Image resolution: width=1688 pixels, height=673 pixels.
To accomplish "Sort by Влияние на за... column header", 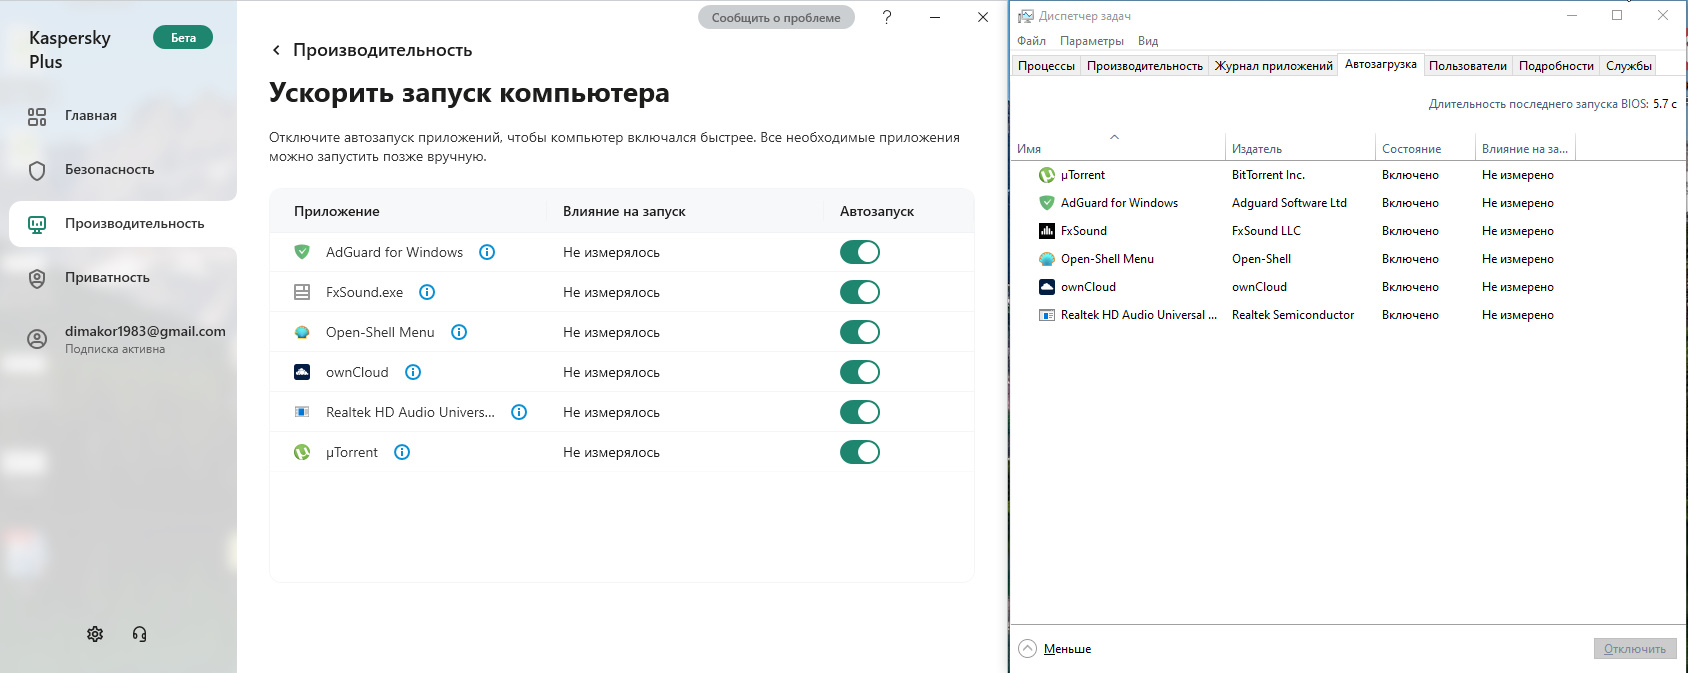I will [1525, 148].
